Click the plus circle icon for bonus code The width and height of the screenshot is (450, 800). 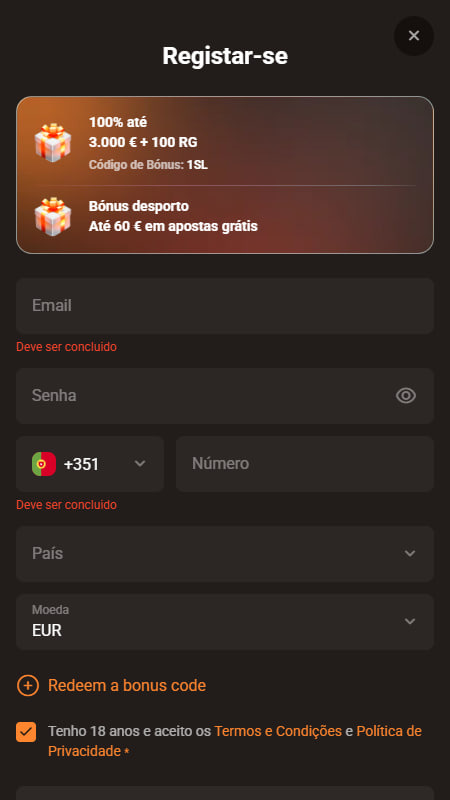tap(28, 685)
